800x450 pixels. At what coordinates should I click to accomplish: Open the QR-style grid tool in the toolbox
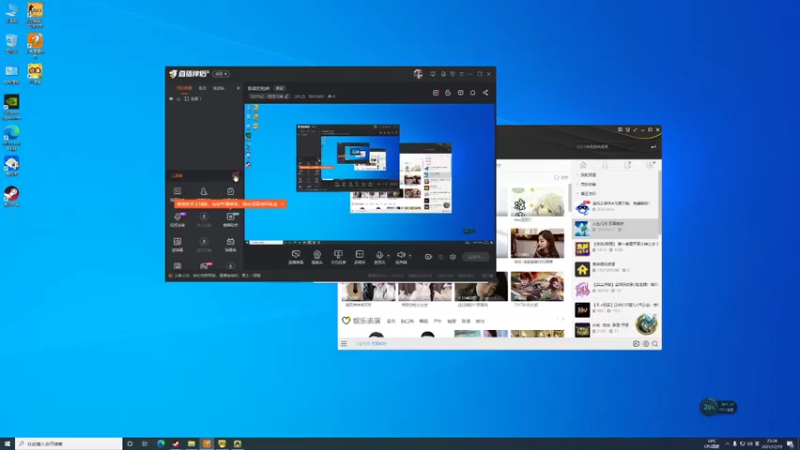[x=178, y=244]
